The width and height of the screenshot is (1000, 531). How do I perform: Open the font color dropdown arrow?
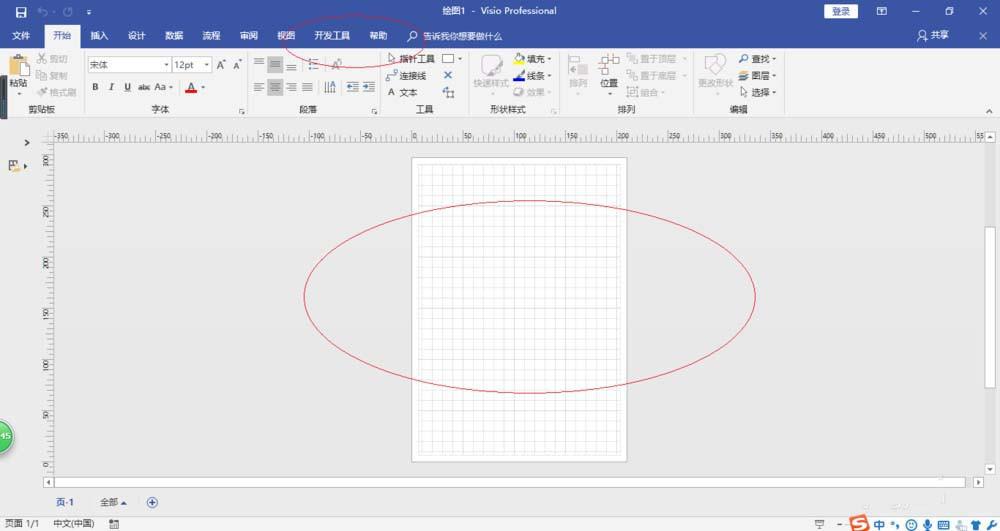pos(203,87)
